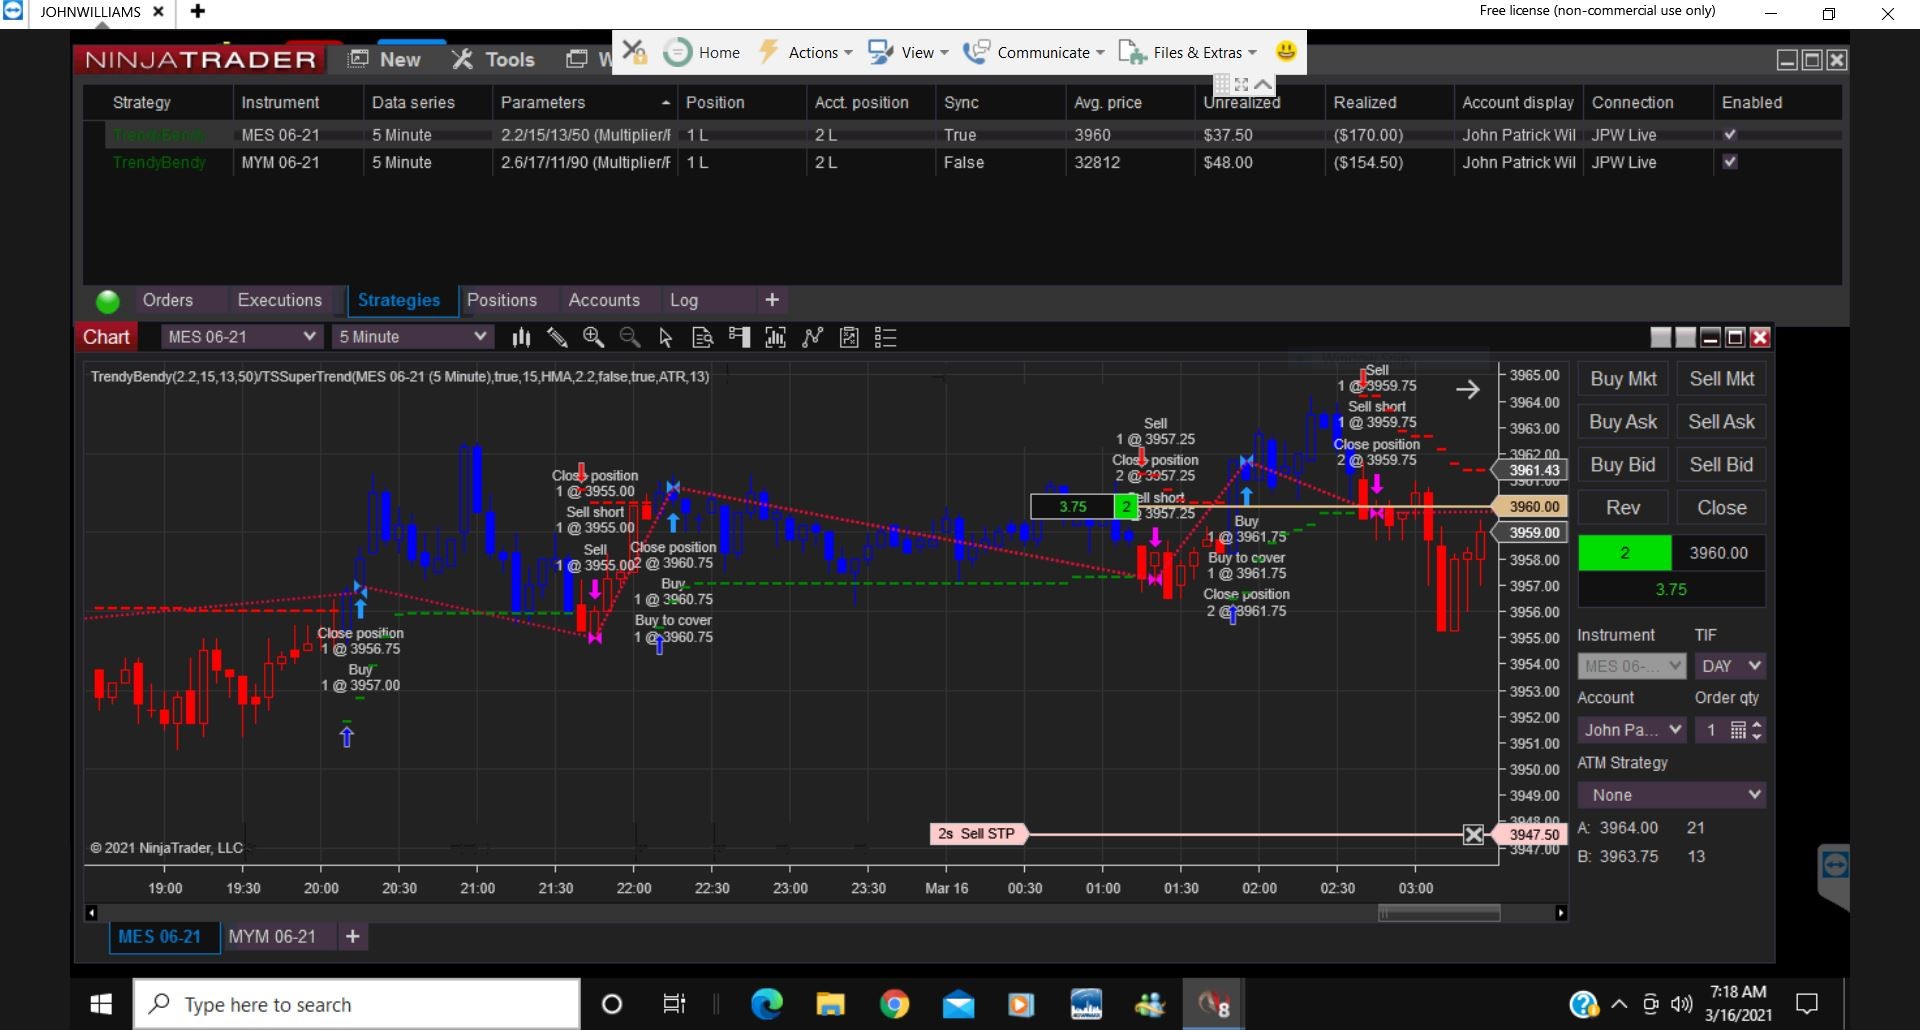The image size is (1920, 1030).
Task: Select the MYM 06-21 chart tab
Action: 272,937
